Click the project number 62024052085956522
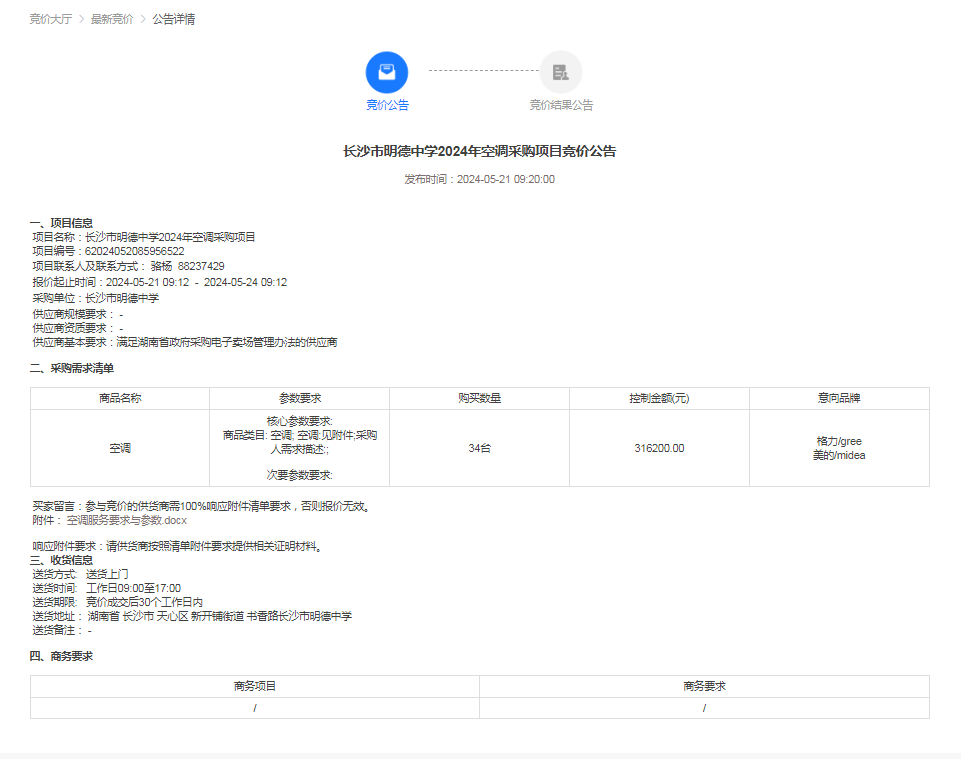The width and height of the screenshot is (961, 759). coord(134,251)
